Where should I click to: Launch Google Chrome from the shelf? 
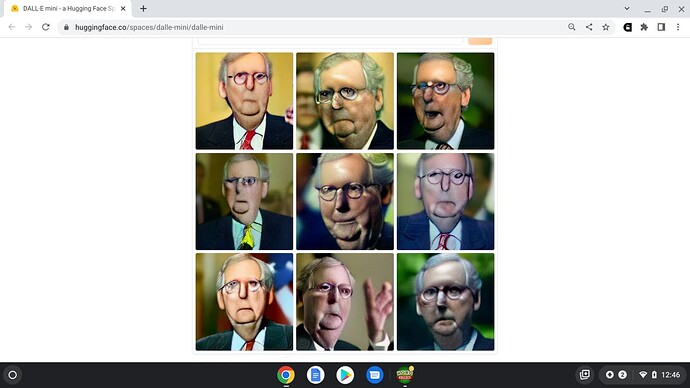286,375
